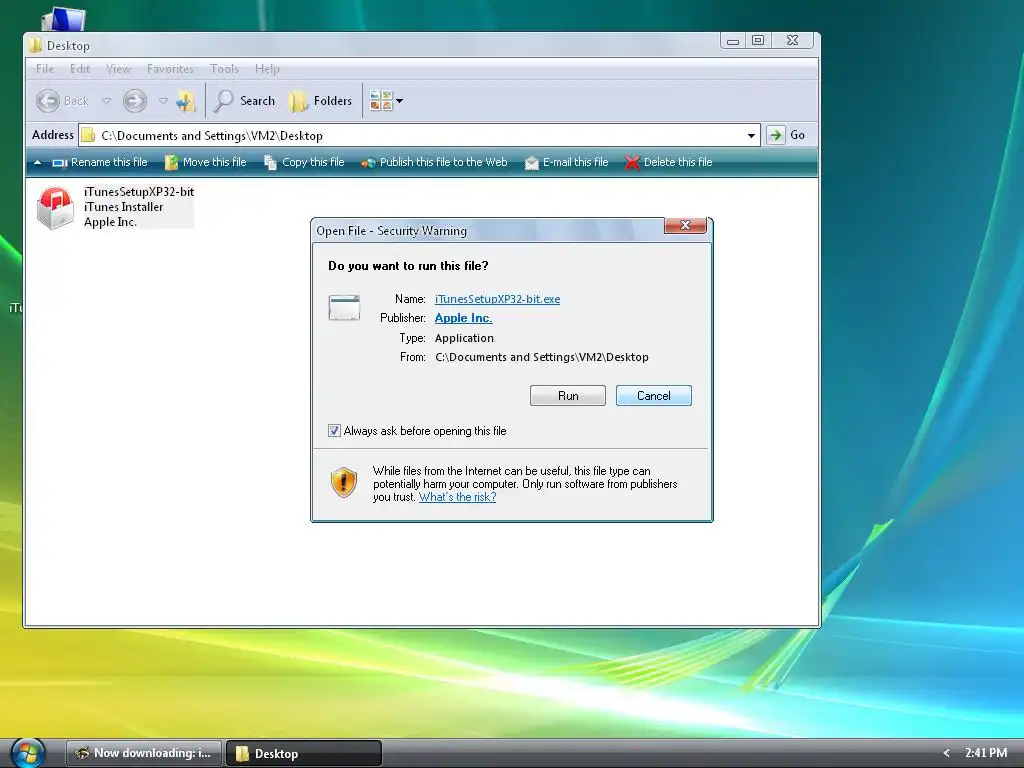
Task: Open the Windows Start orb
Action: (x=27, y=753)
